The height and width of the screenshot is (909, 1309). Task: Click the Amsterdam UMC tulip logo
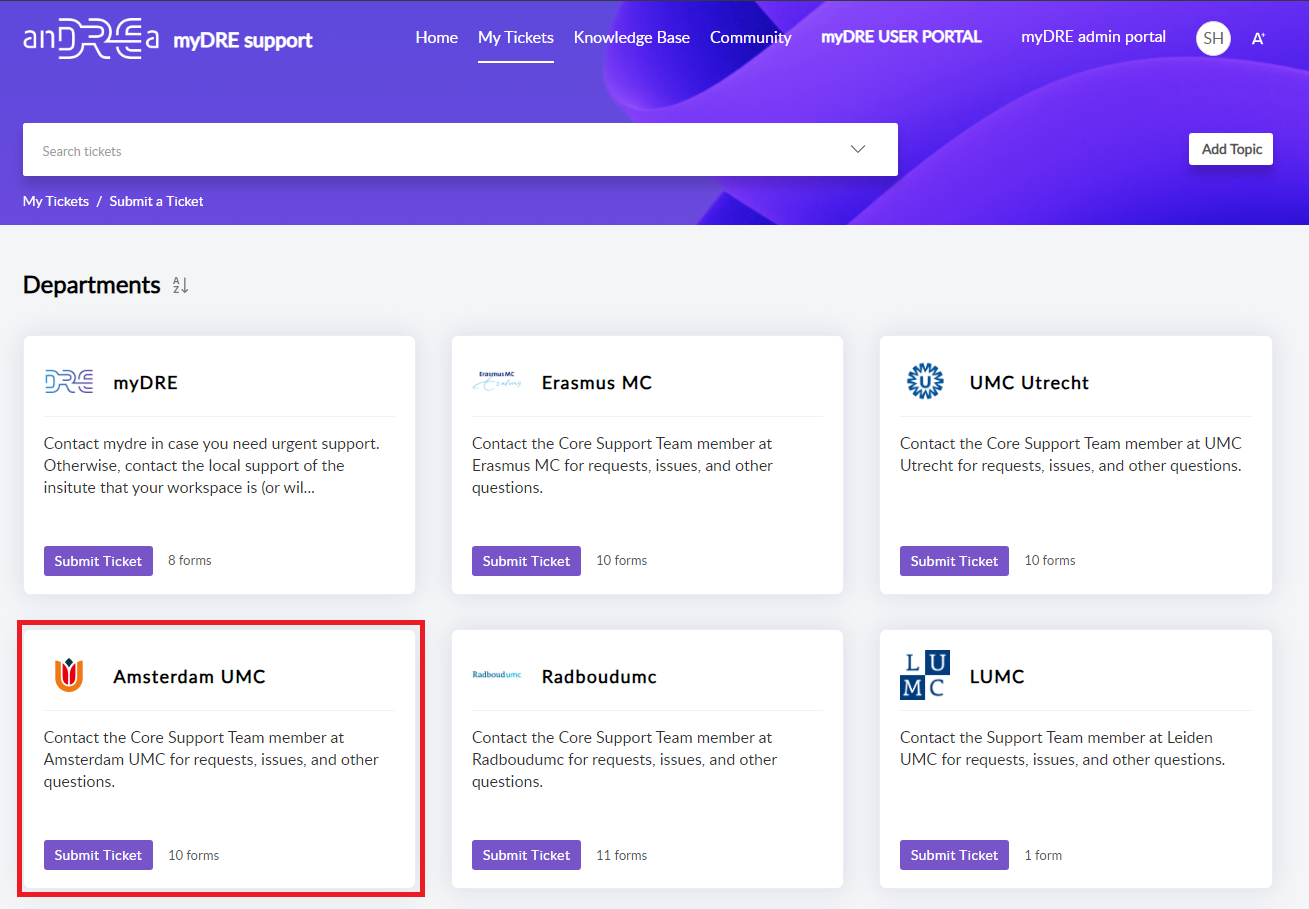[69, 676]
